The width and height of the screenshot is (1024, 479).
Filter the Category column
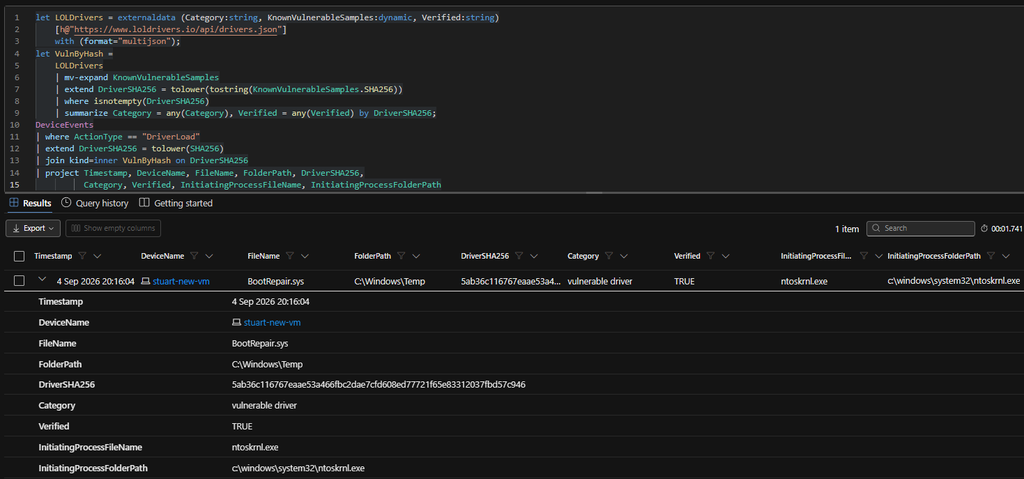(609, 256)
